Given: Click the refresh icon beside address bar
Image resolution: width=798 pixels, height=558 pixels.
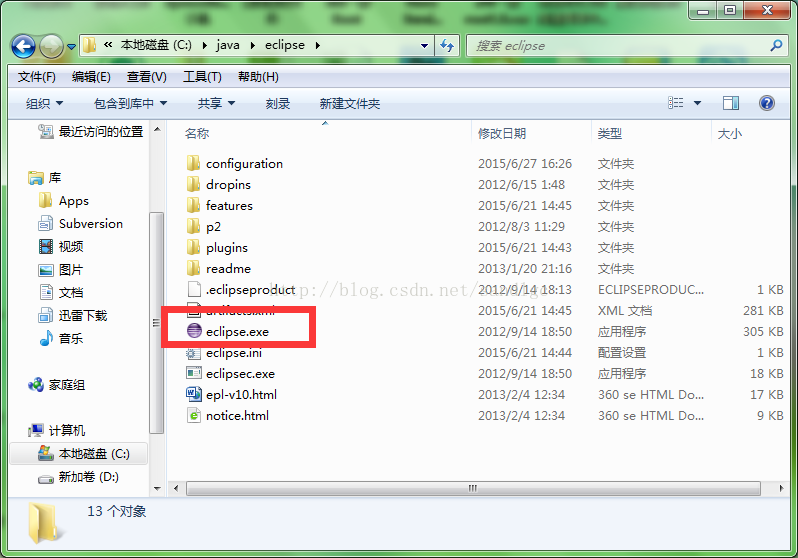Looking at the screenshot, I should click(x=447, y=46).
